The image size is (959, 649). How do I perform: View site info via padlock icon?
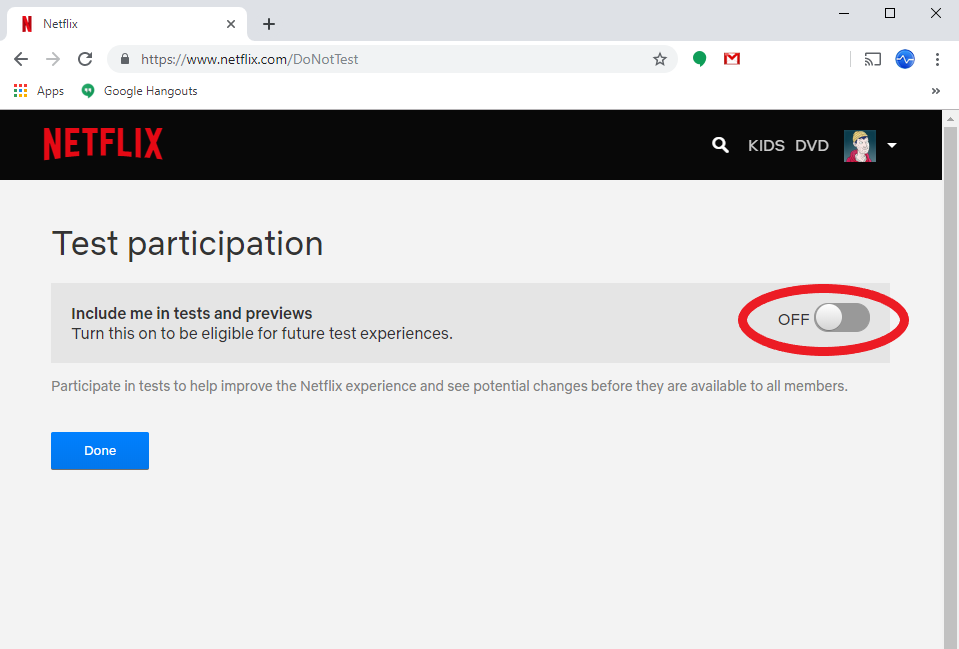point(125,59)
